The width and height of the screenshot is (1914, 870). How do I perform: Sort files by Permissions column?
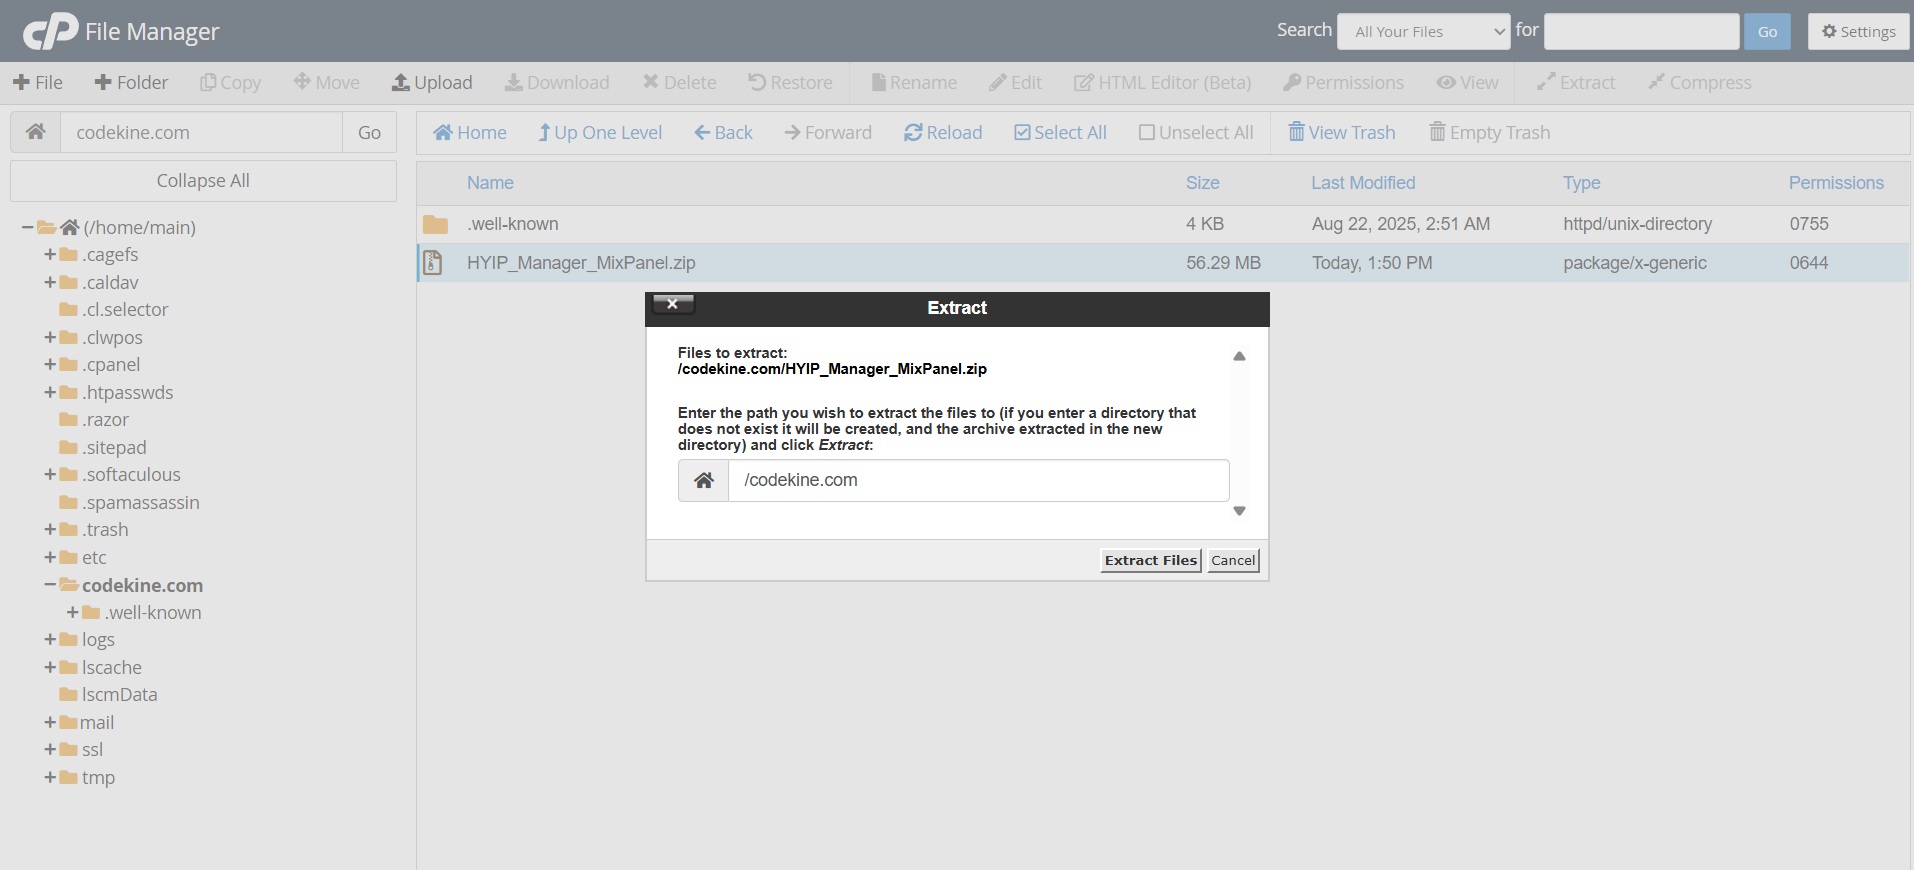point(1836,183)
